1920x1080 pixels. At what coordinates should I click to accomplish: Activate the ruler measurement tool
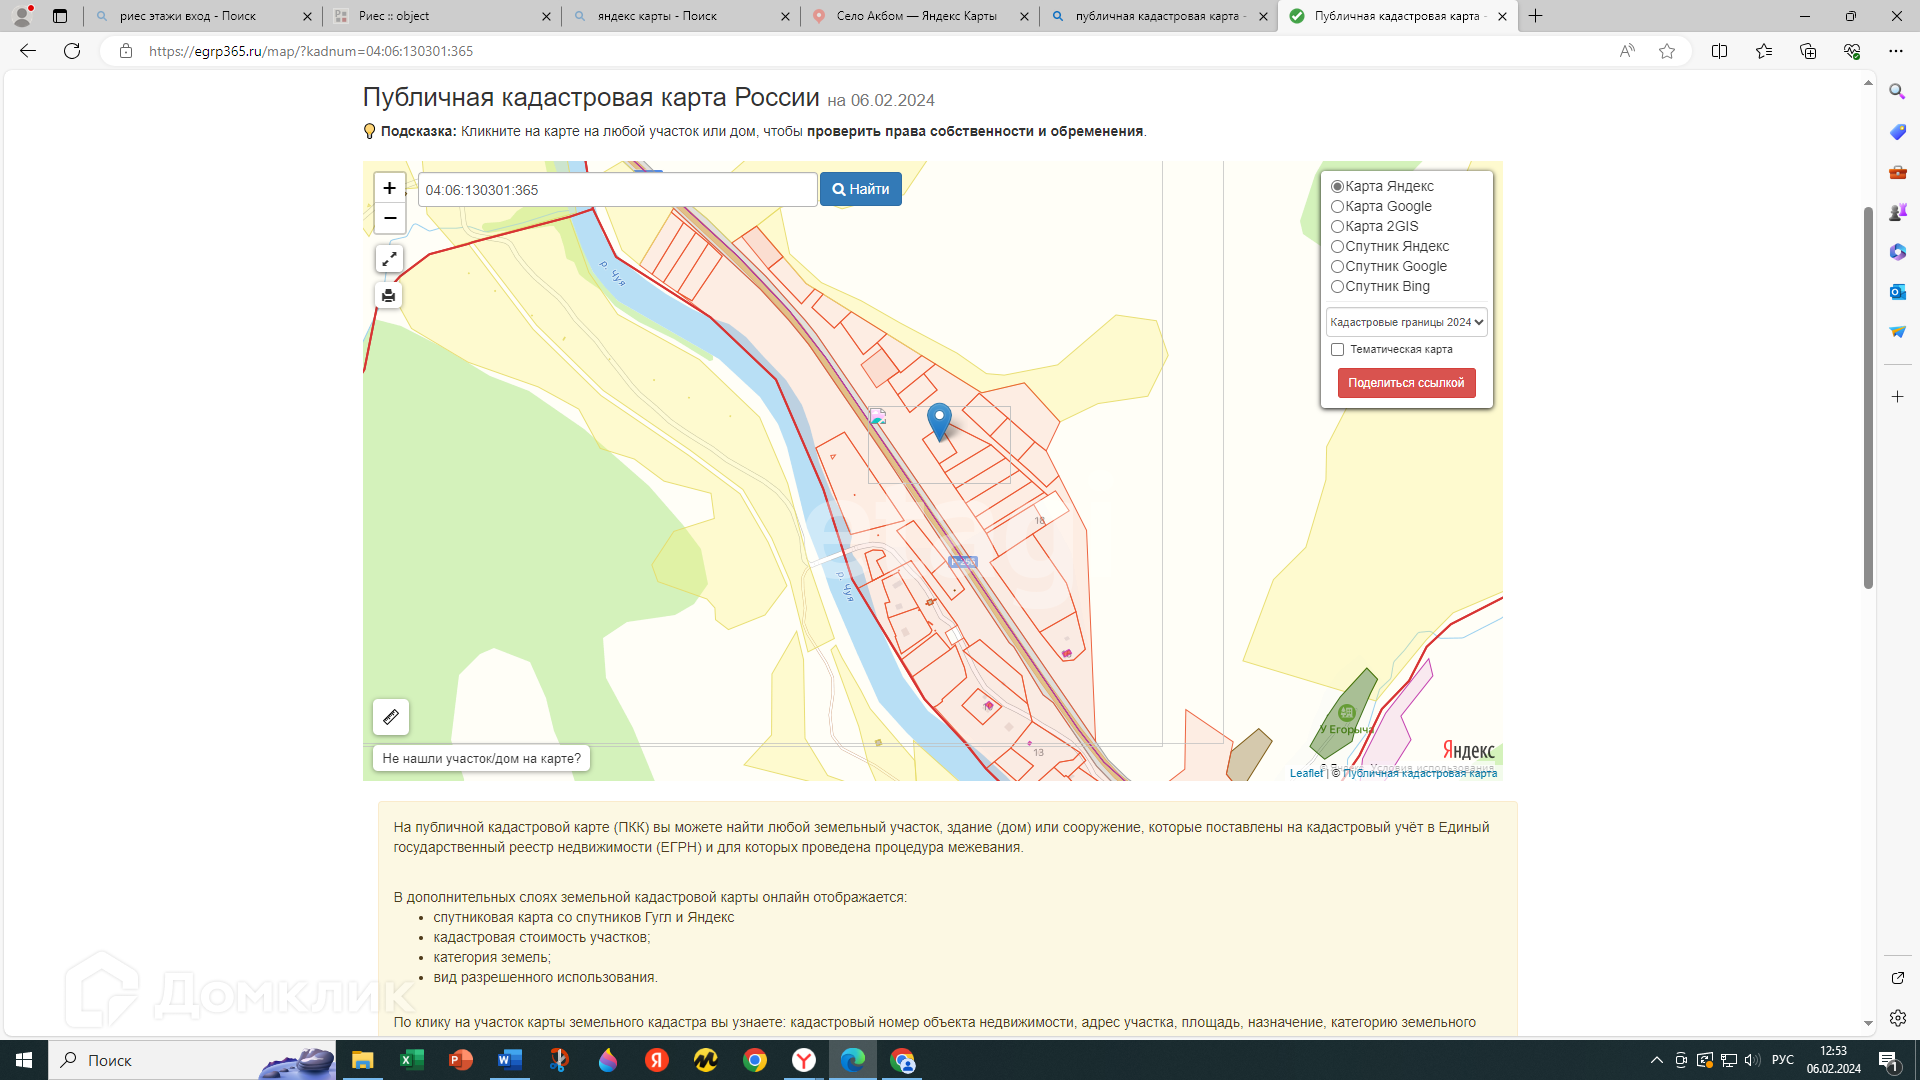391,717
